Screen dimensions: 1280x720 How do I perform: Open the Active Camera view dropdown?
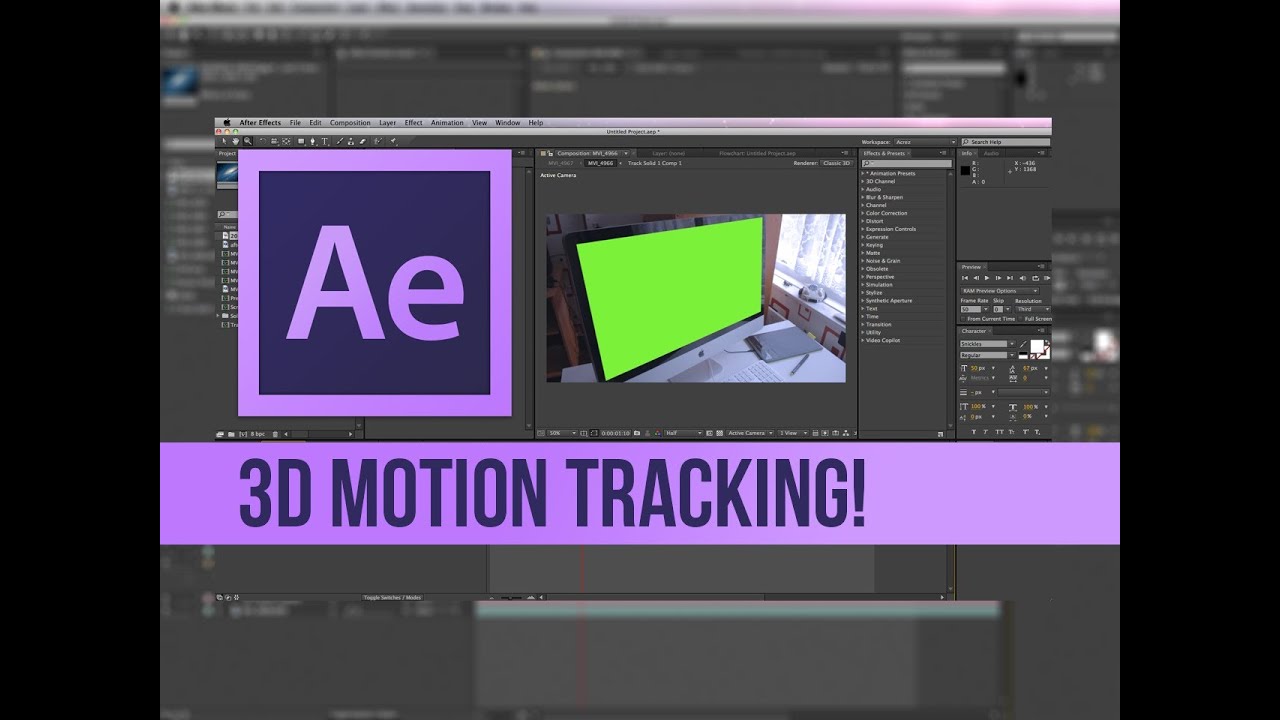point(750,433)
